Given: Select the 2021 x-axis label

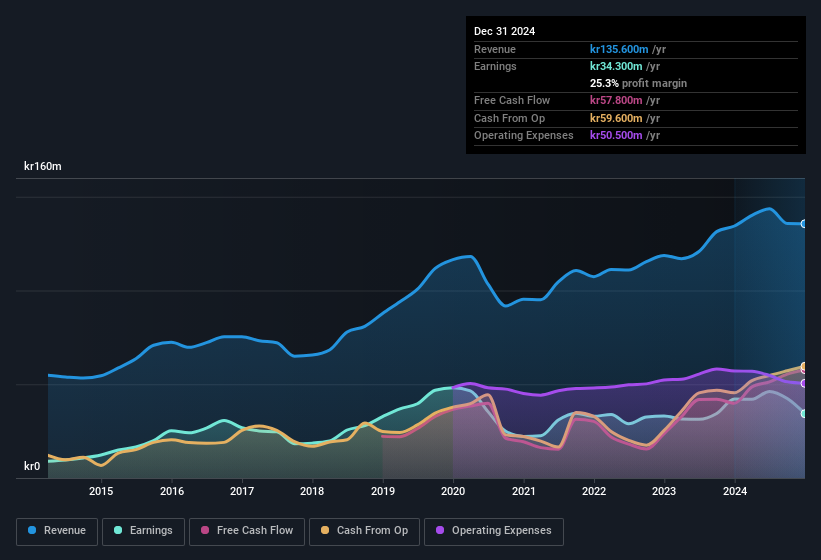Looking at the screenshot, I should tap(524, 491).
